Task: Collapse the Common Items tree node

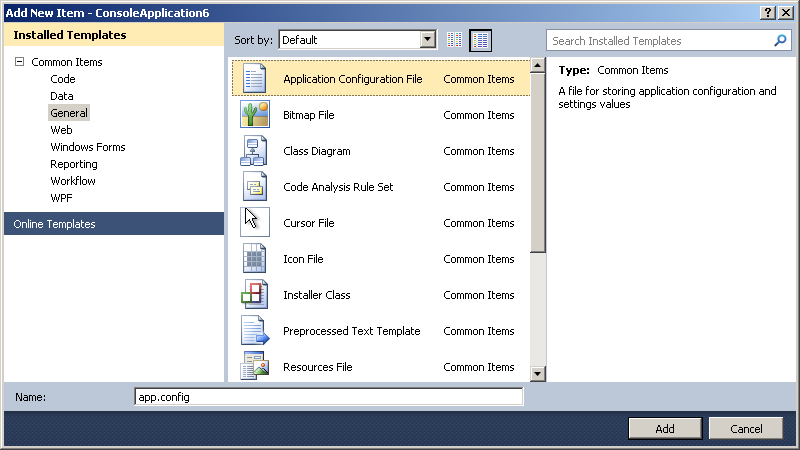Action: click(x=19, y=62)
